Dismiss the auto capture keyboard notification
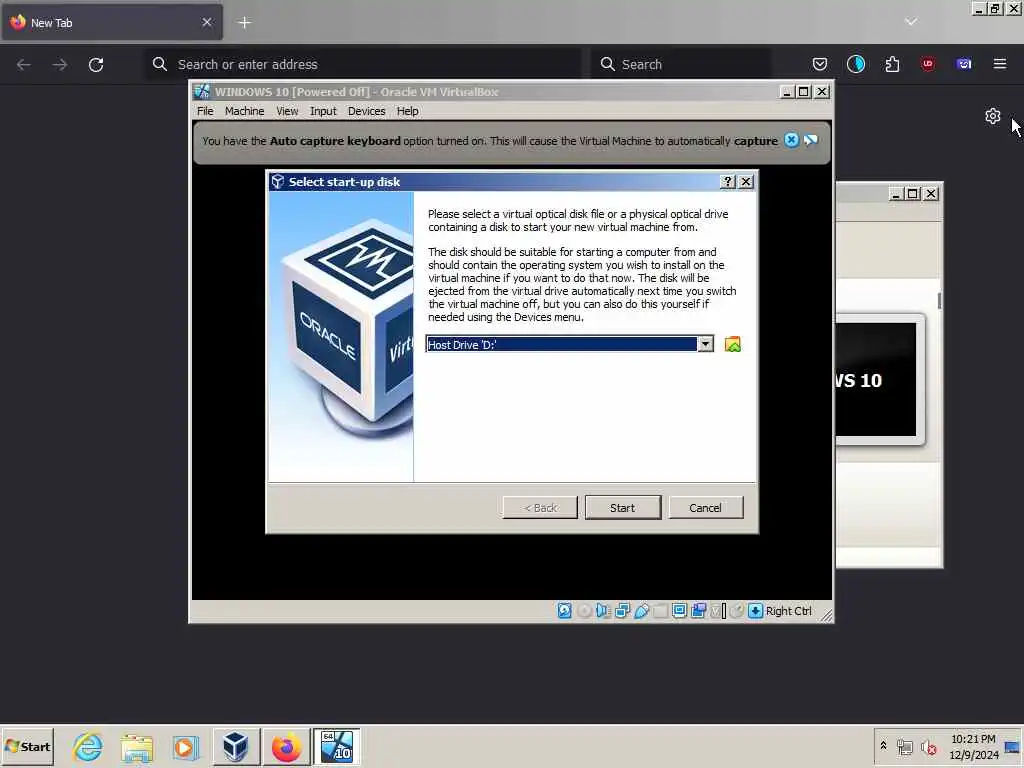This screenshot has width=1024, height=768. click(x=791, y=140)
